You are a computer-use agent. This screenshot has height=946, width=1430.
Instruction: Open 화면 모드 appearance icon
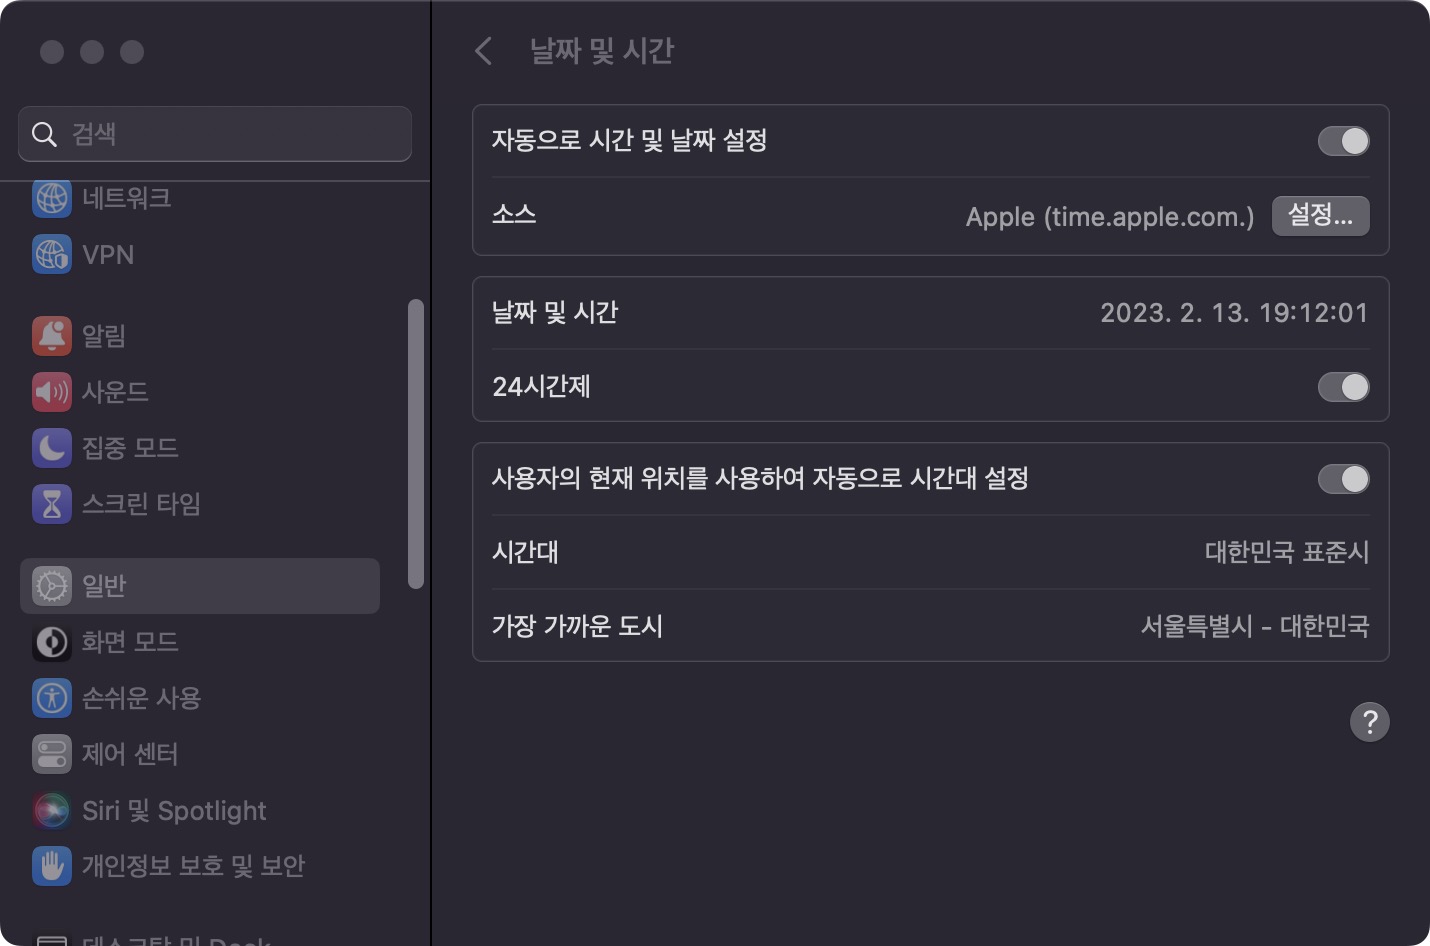pyautogui.click(x=51, y=642)
